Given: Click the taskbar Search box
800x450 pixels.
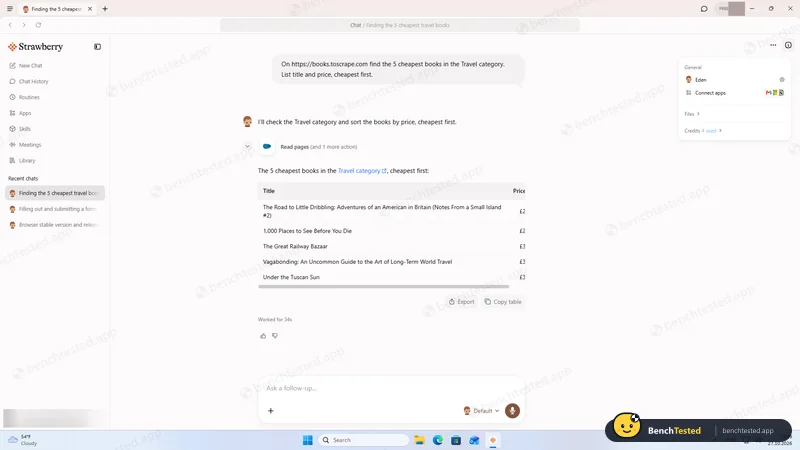Looking at the screenshot, I should pyautogui.click(x=363, y=440).
